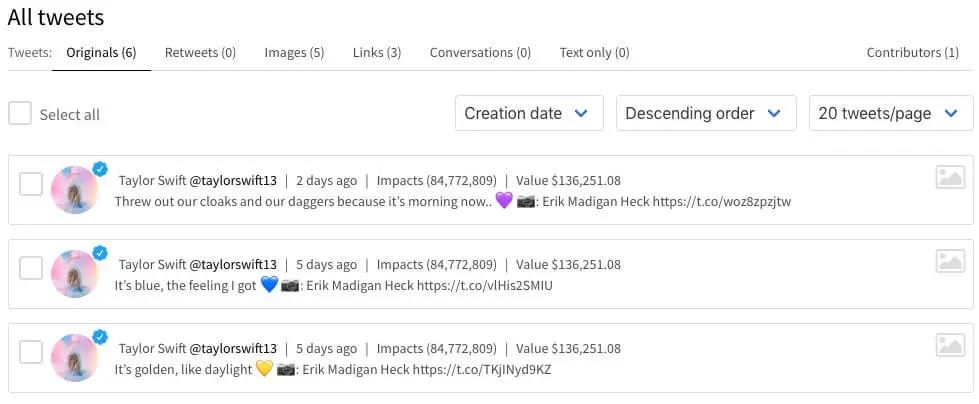Switch to the Links (3) tab
This screenshot has height=404, width=979.
[377, 53]
